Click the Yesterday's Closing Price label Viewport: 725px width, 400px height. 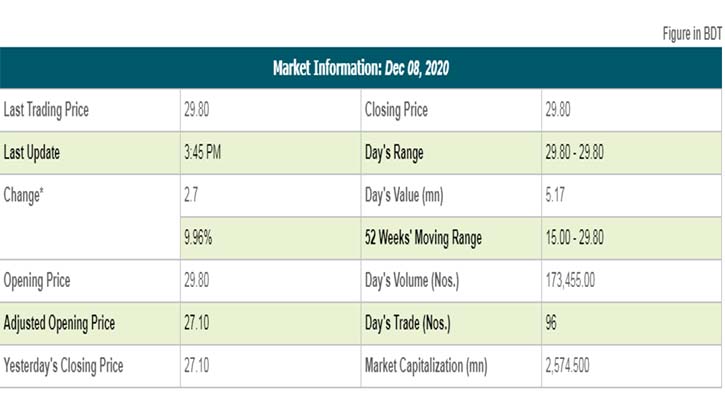pyautogui.click(x=64, y=365)
